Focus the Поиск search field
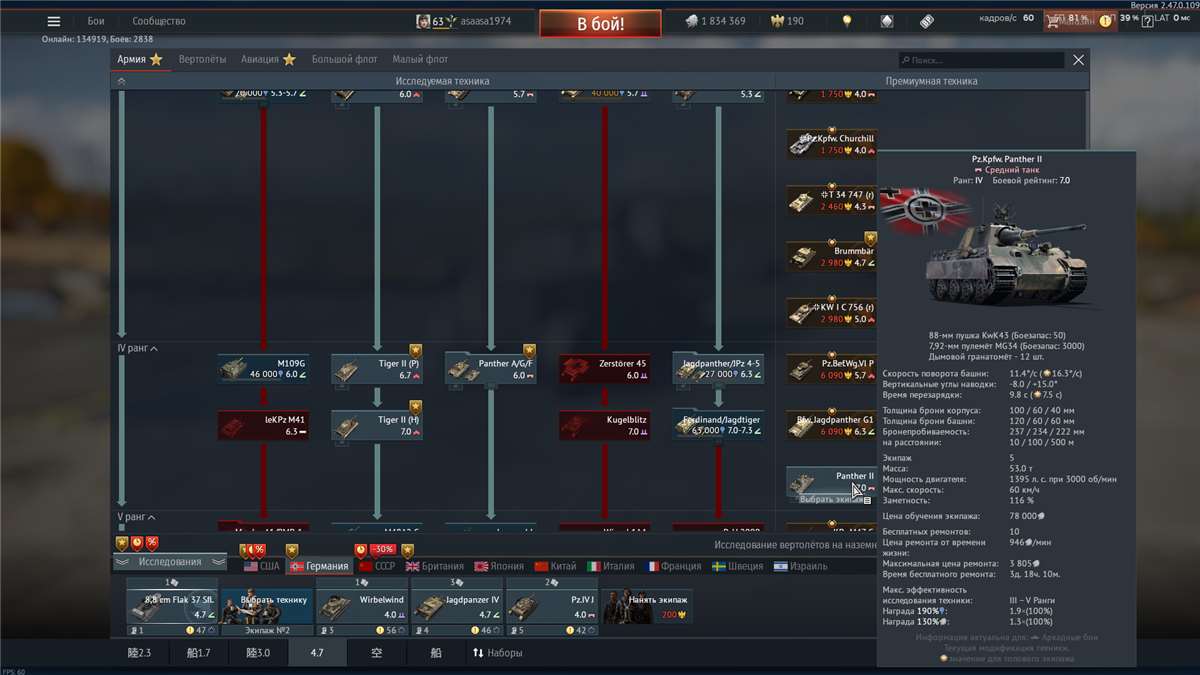The height and width of the screenshot is (675, 1200). click(980, 60)
